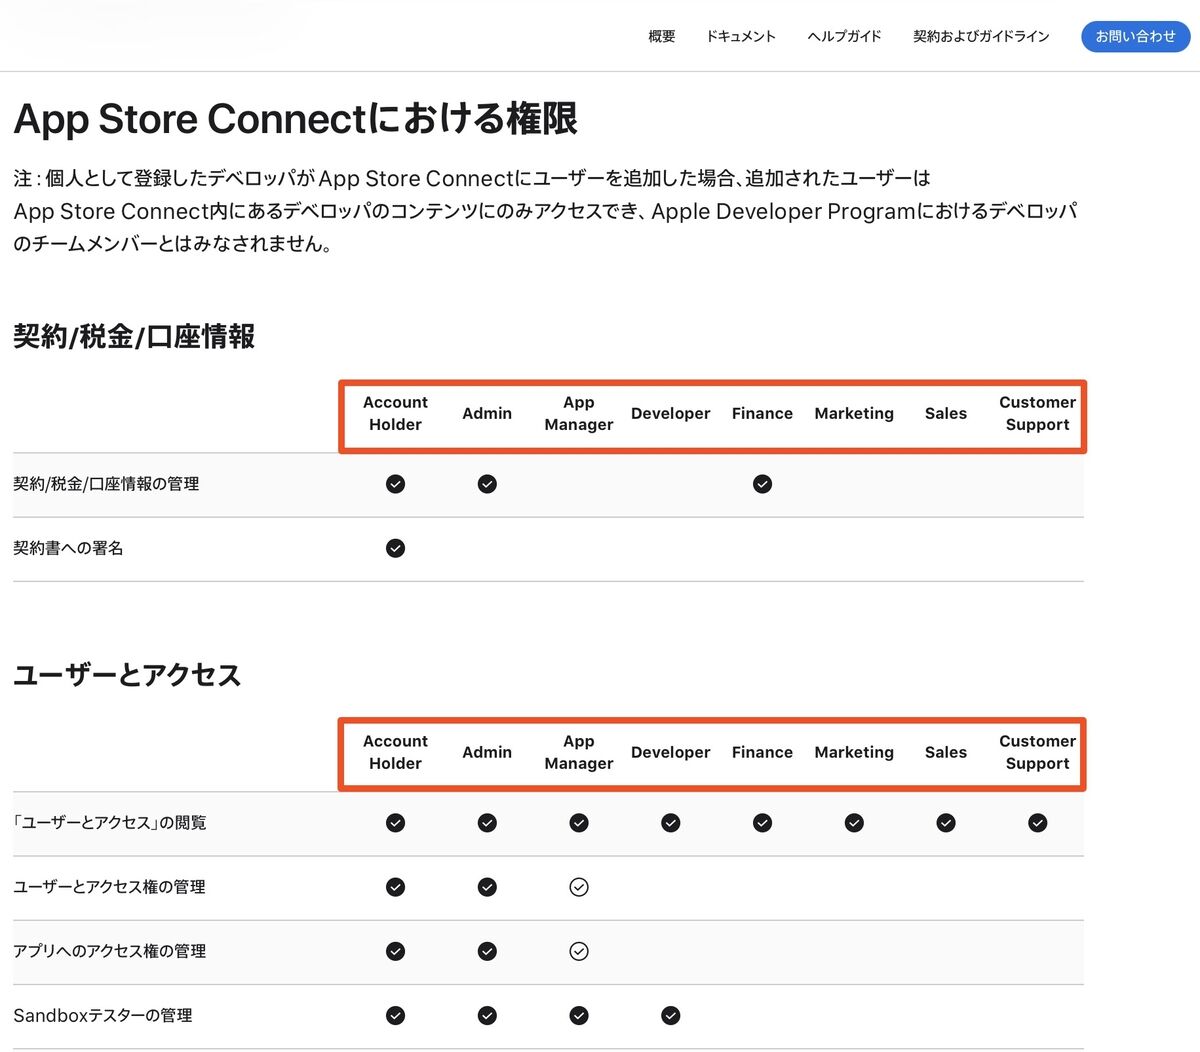Click Customer Support checkmark for 「ユーザーとアクセス」の閲覧
1200x1052 pixels.
point(1038,823)
